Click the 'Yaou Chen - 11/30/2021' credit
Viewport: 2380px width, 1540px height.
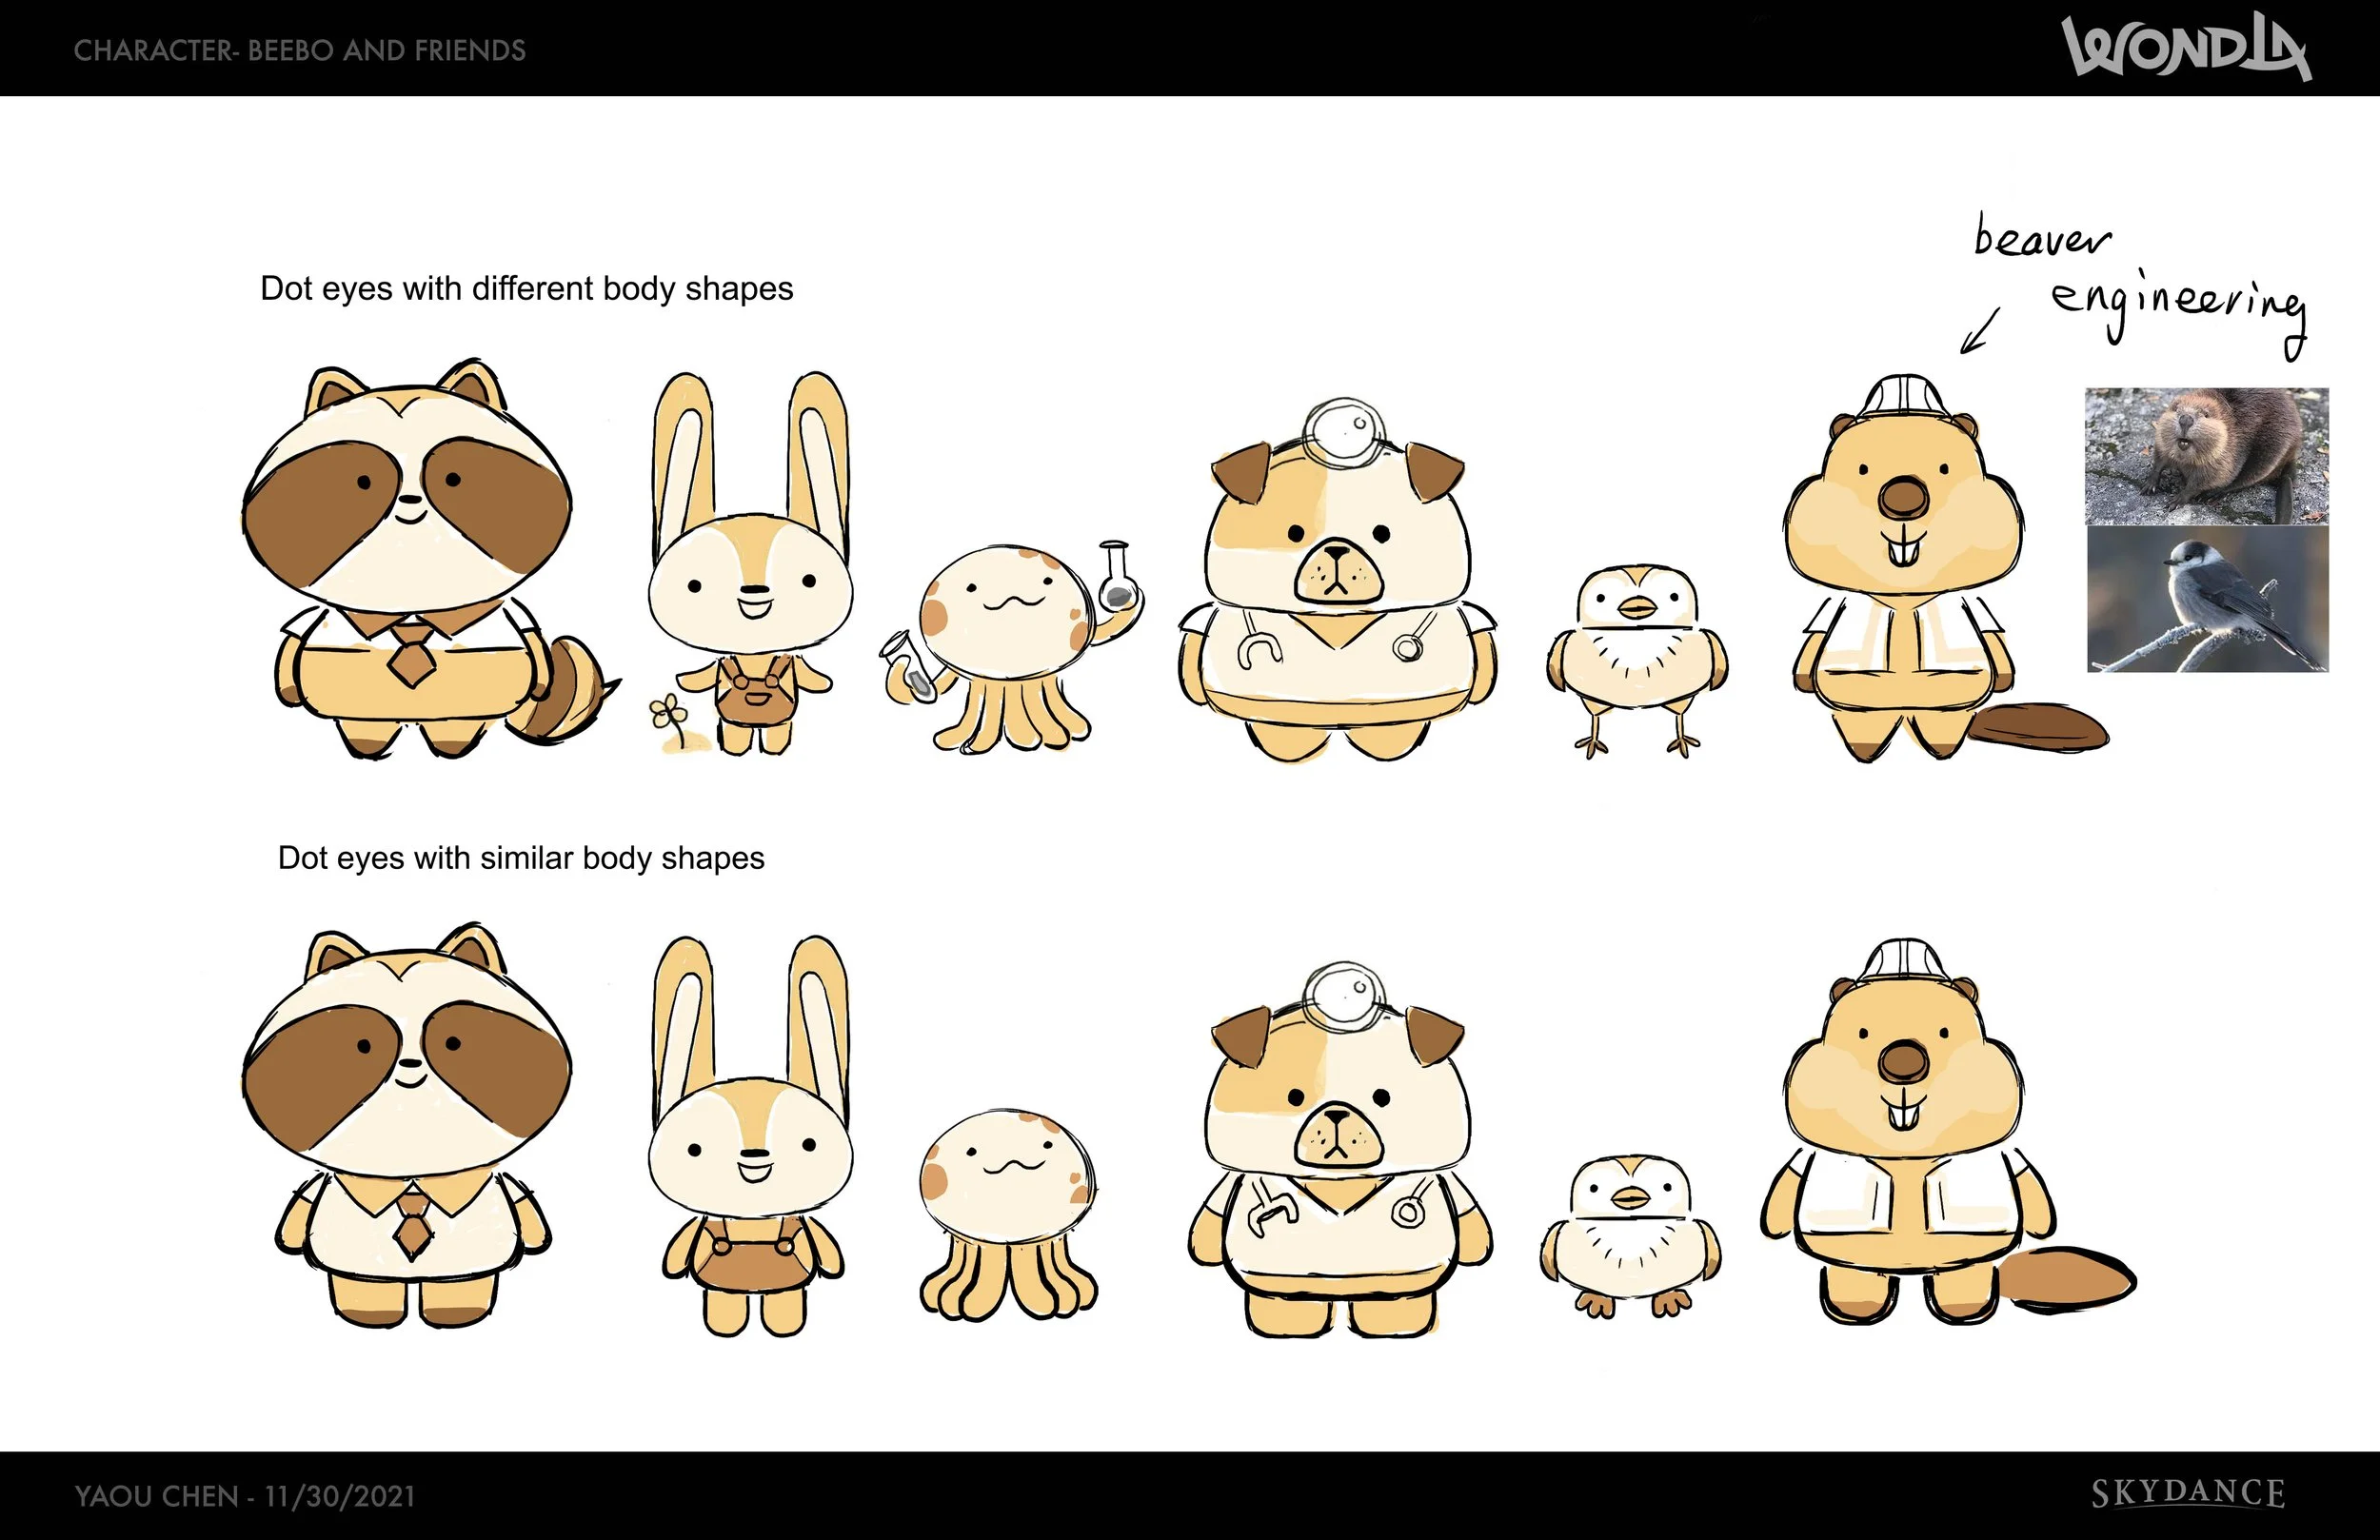pos(245,1496)
